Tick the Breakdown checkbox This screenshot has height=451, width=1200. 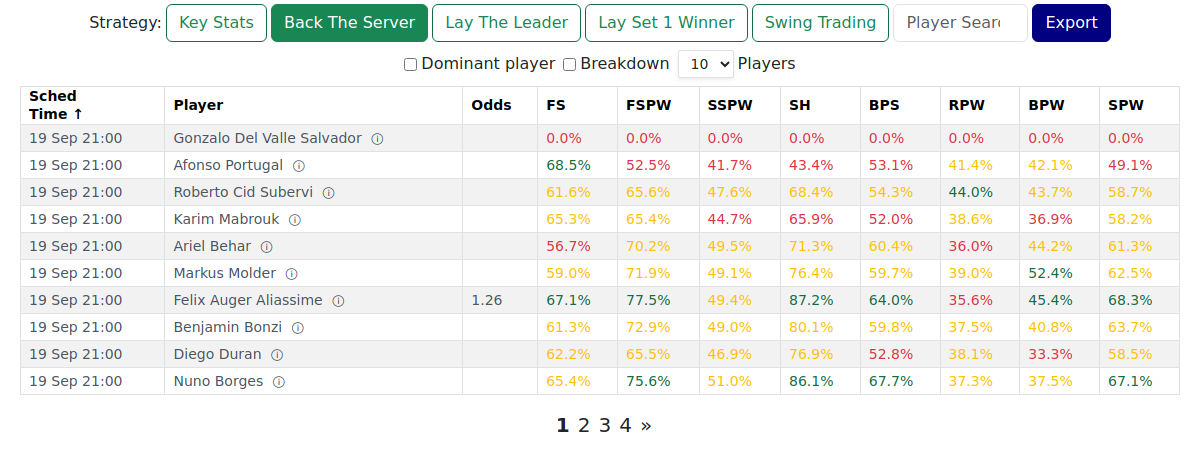tap(569, 64)
